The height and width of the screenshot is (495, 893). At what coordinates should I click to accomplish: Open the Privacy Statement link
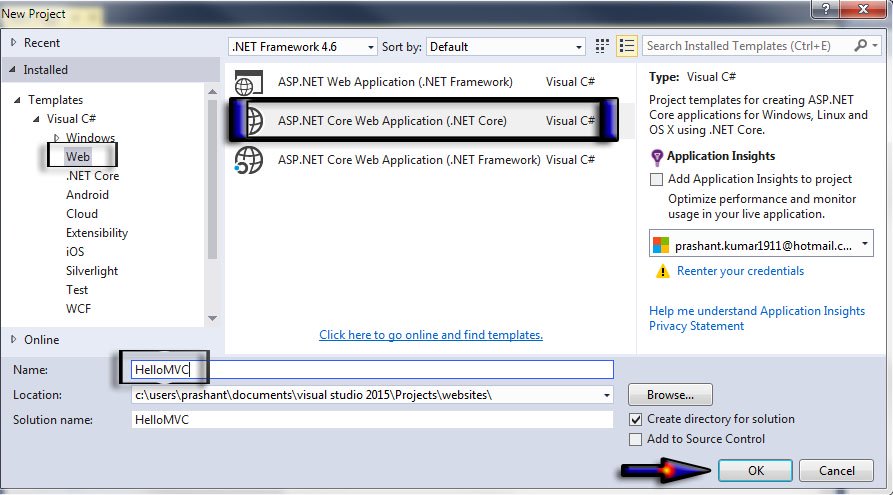click(x=697, y=326)
